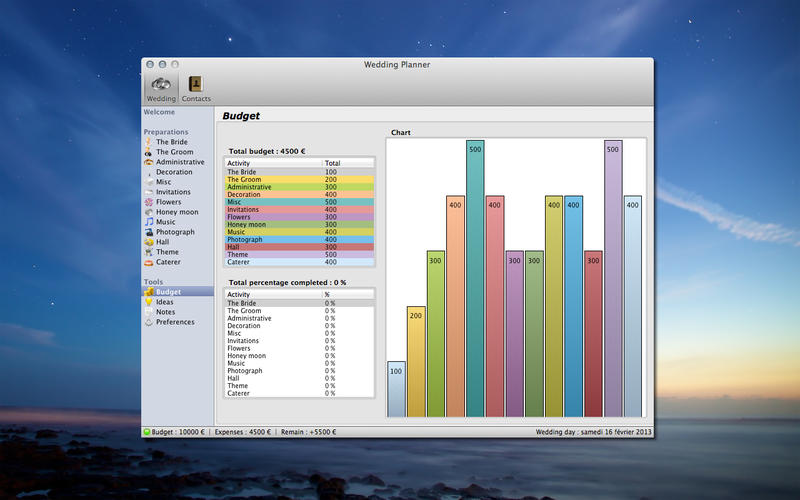Zoom the window with the third title bar button

point(174,64)
